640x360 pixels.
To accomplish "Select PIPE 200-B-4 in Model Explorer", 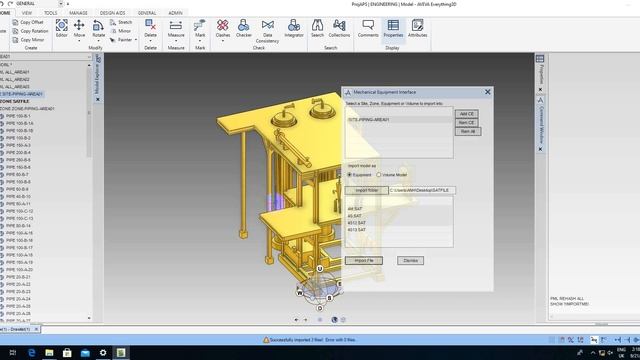I will coord(18,153).
